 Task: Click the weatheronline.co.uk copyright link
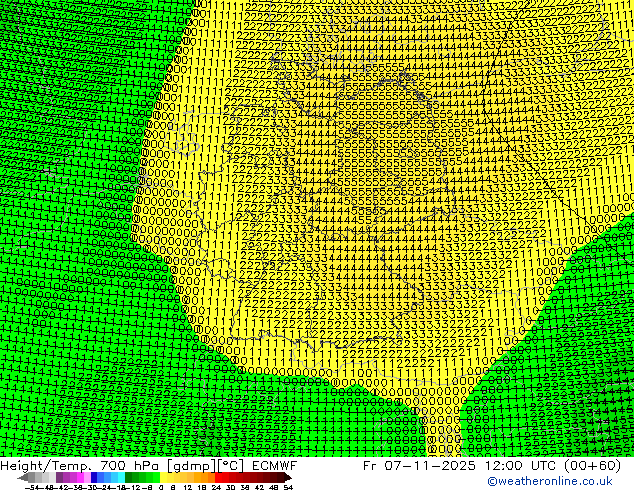[550, 481]
